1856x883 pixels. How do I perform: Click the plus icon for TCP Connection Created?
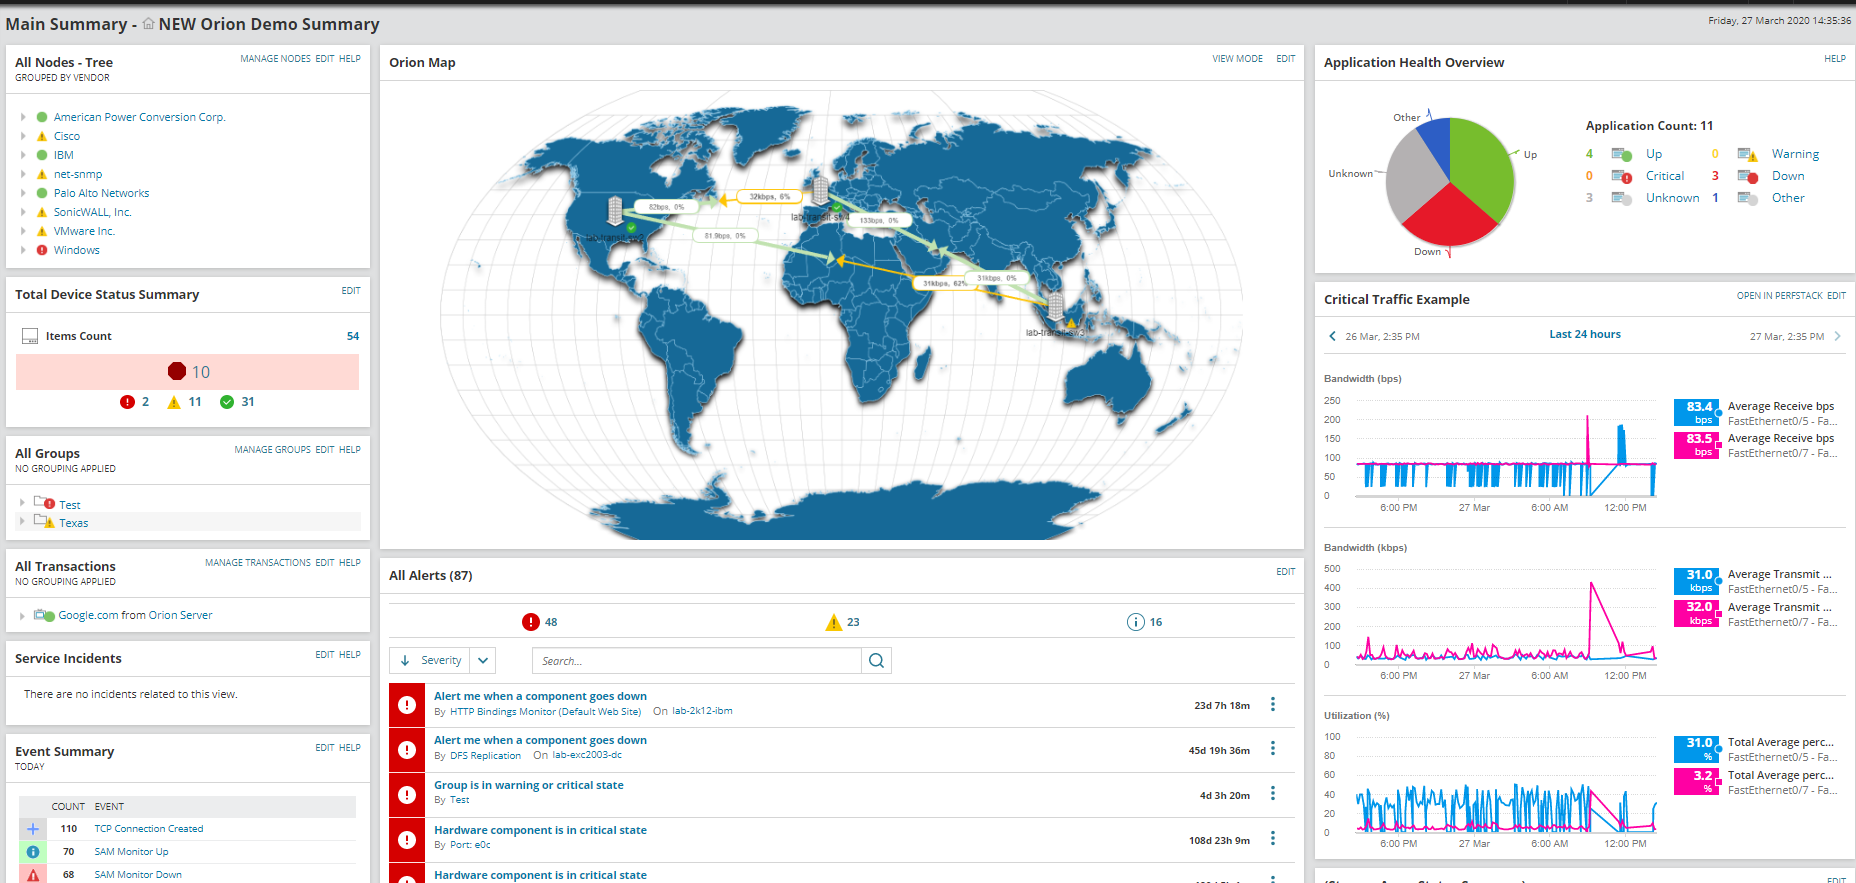coord(33,829)
